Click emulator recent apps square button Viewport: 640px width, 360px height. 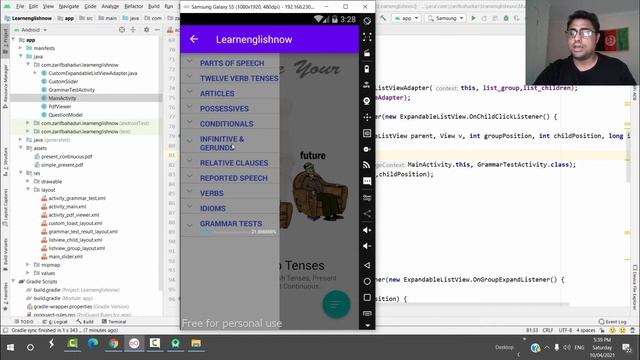[x=367, y=297]
